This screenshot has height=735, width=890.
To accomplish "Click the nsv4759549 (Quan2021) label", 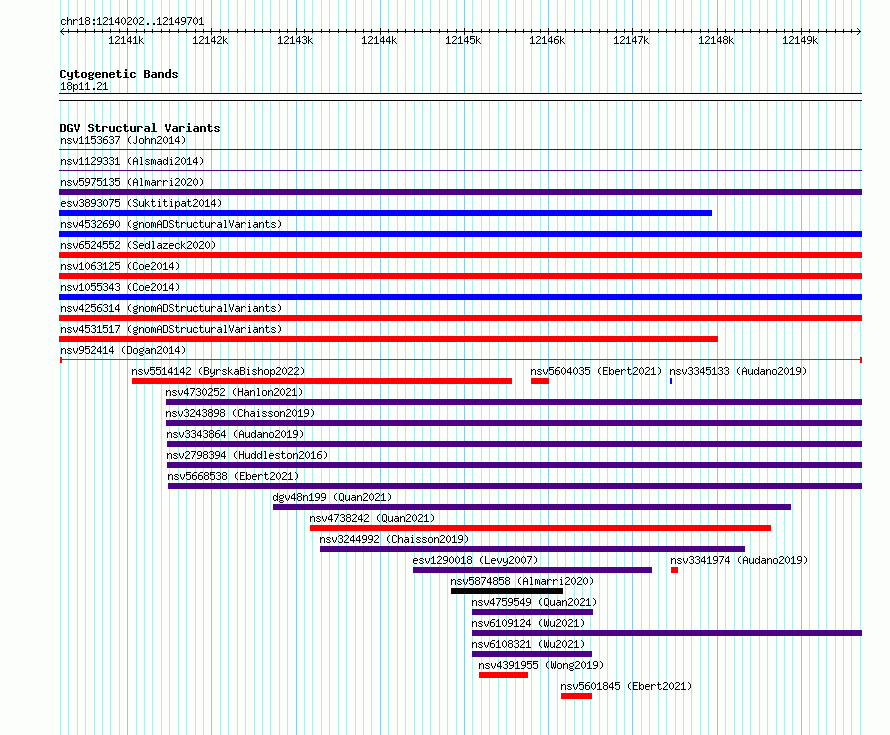I will point(534,602).
